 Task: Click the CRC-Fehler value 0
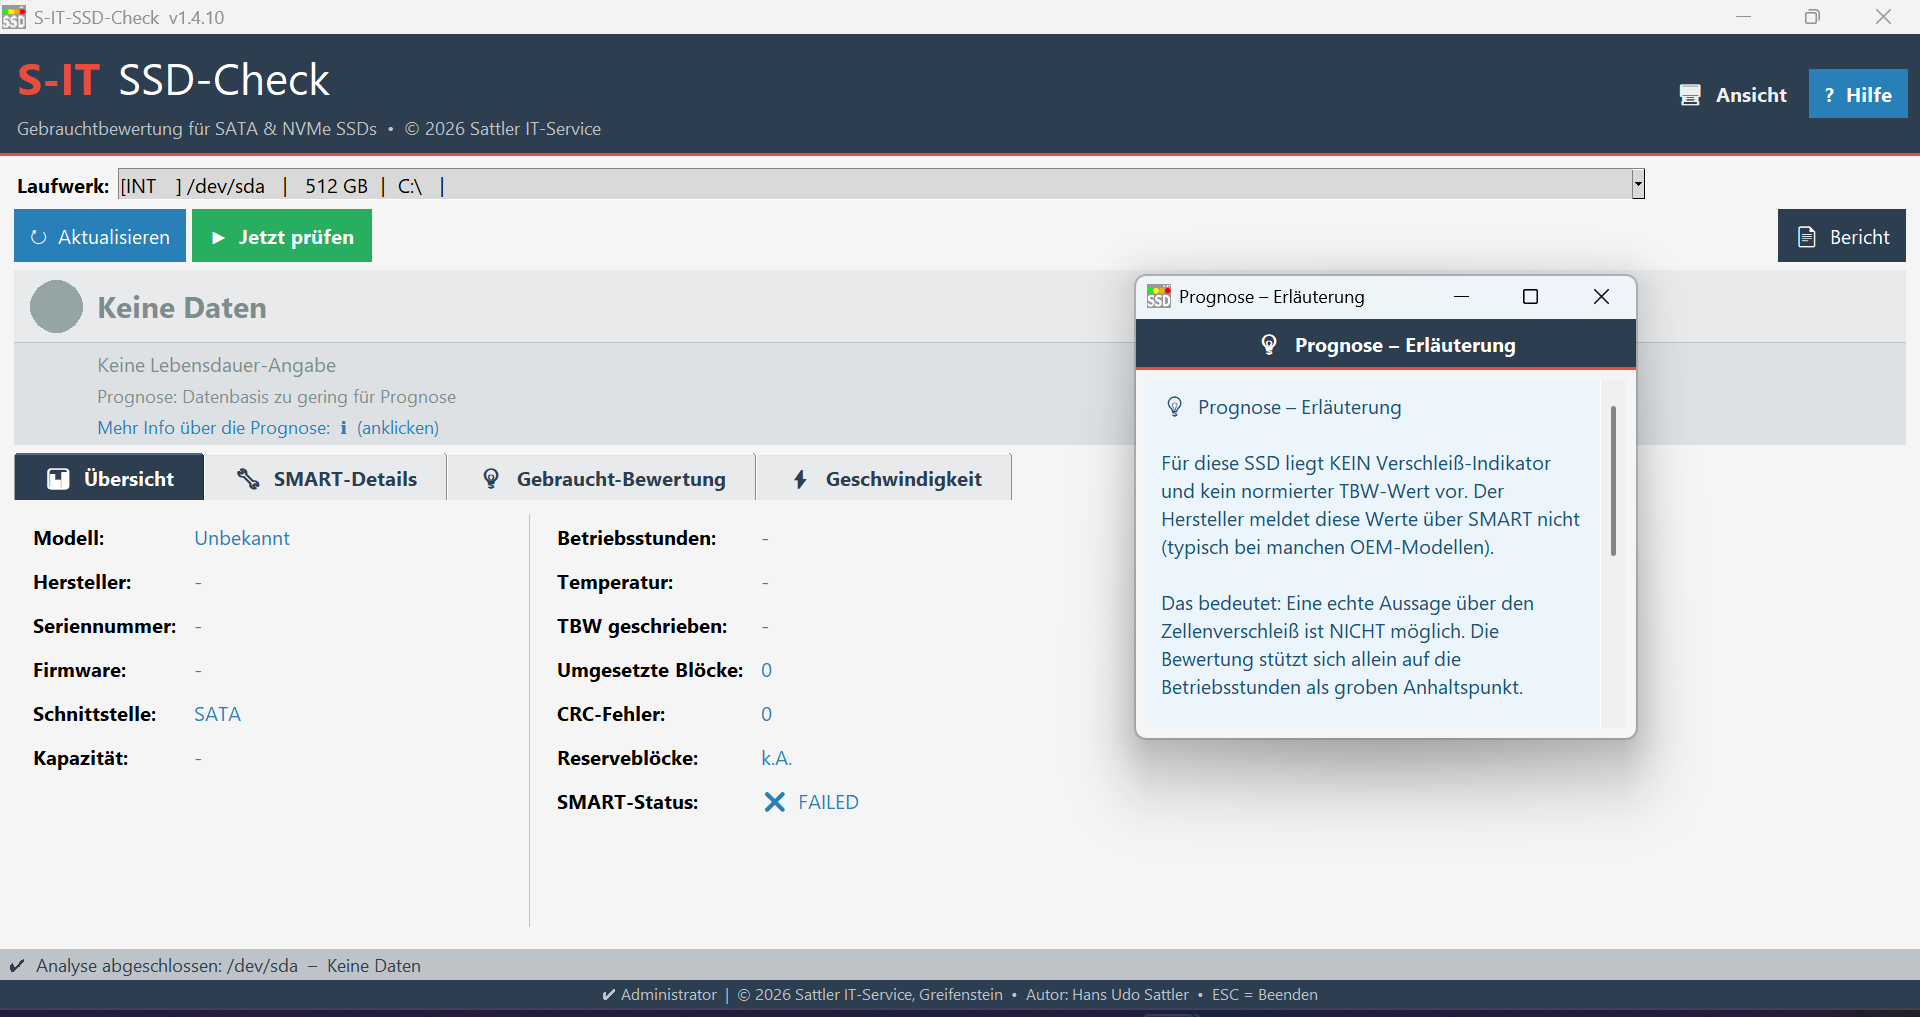766,714
